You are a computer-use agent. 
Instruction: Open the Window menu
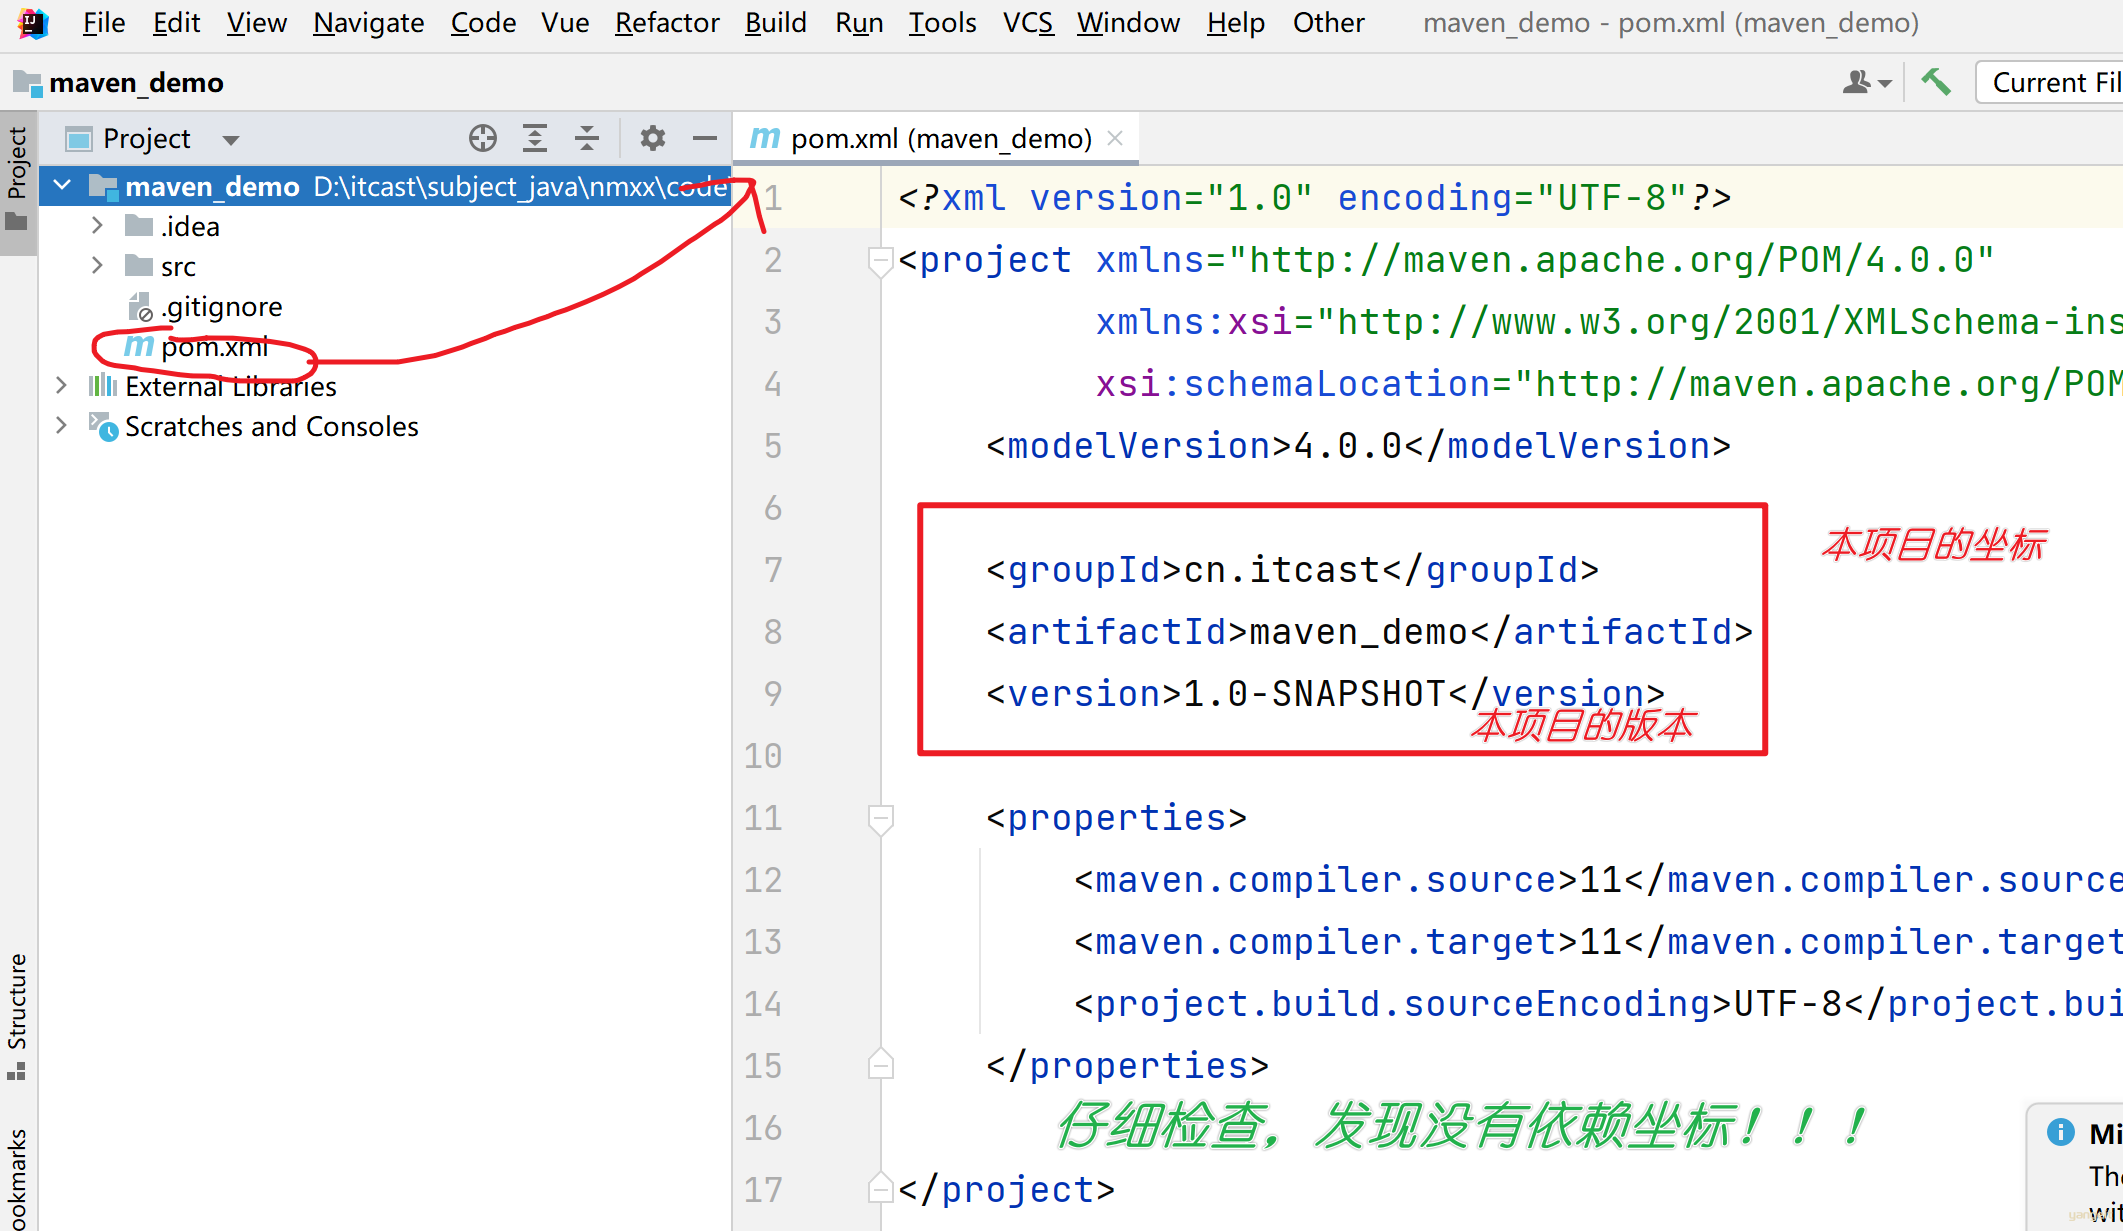pos(1128,22)
